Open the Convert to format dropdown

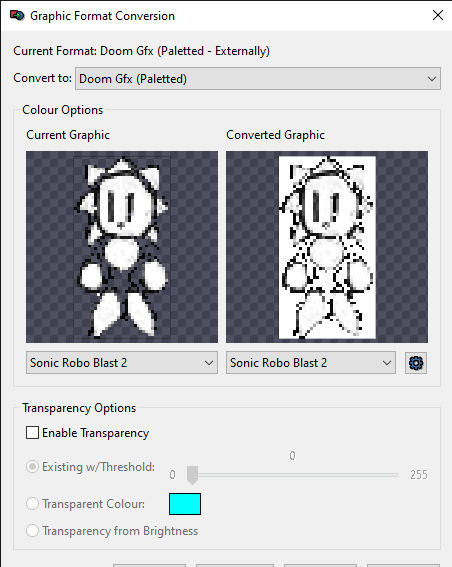(258, 78)
